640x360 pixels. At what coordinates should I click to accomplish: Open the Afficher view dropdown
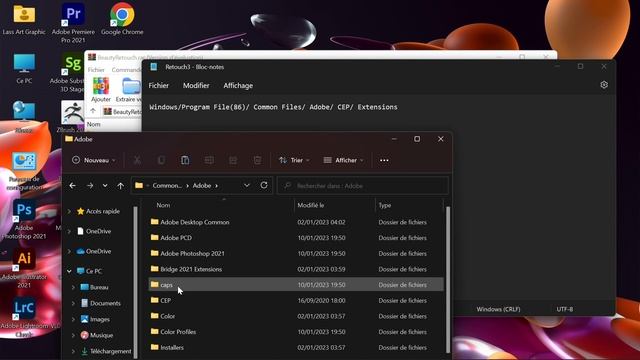[x=343, y=160]
